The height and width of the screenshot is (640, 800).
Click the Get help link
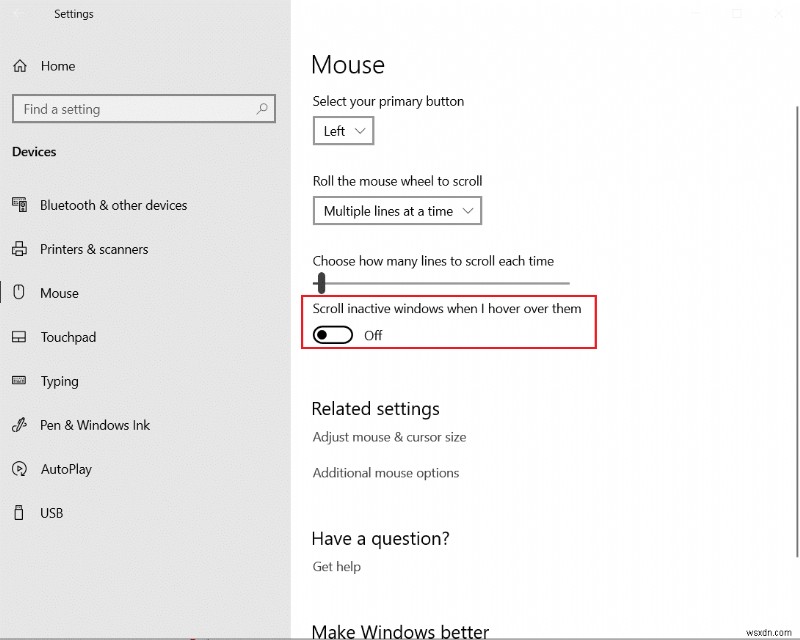coord(336,566)
